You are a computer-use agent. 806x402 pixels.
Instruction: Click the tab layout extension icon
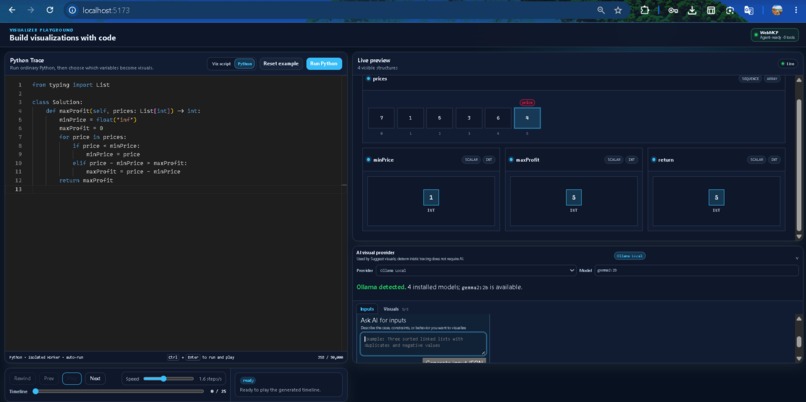click(x=711, y=10)
